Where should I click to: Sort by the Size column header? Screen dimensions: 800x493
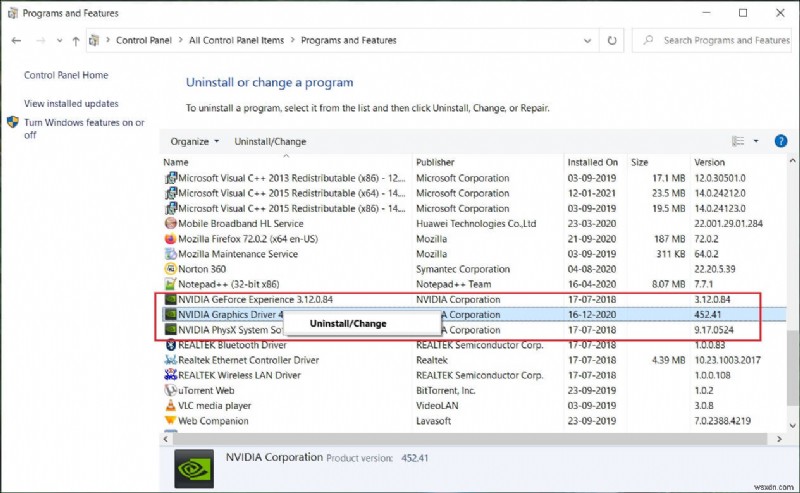(639, 162)
